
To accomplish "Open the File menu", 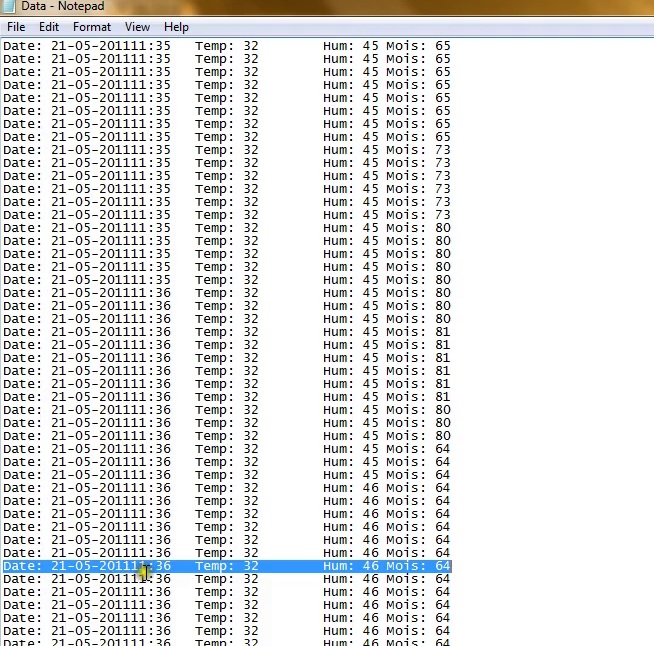I will point(16,27).
